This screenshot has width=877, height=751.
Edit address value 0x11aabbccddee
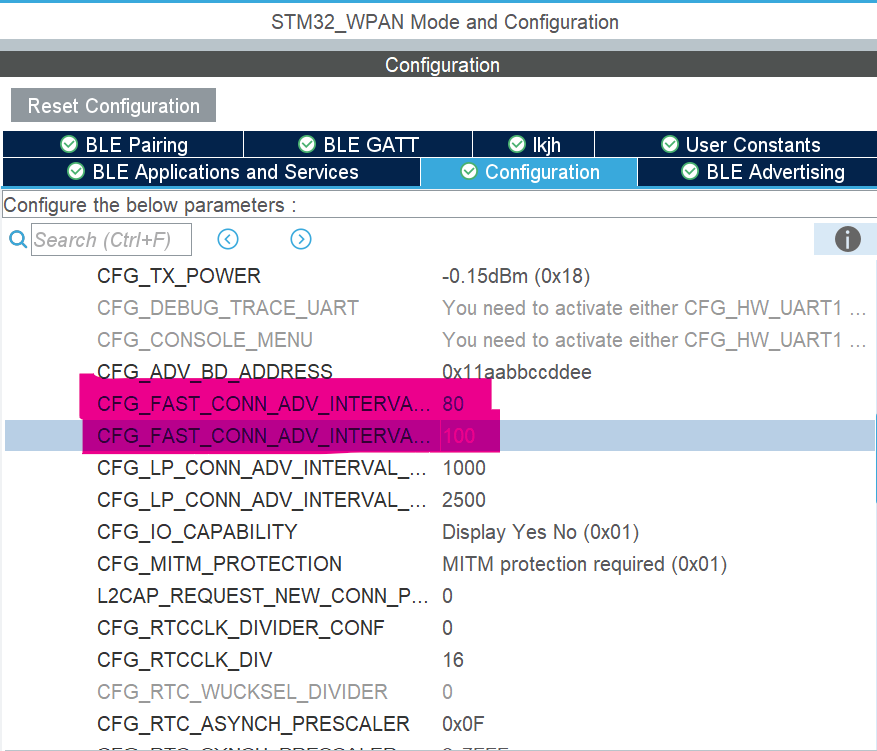516,372
